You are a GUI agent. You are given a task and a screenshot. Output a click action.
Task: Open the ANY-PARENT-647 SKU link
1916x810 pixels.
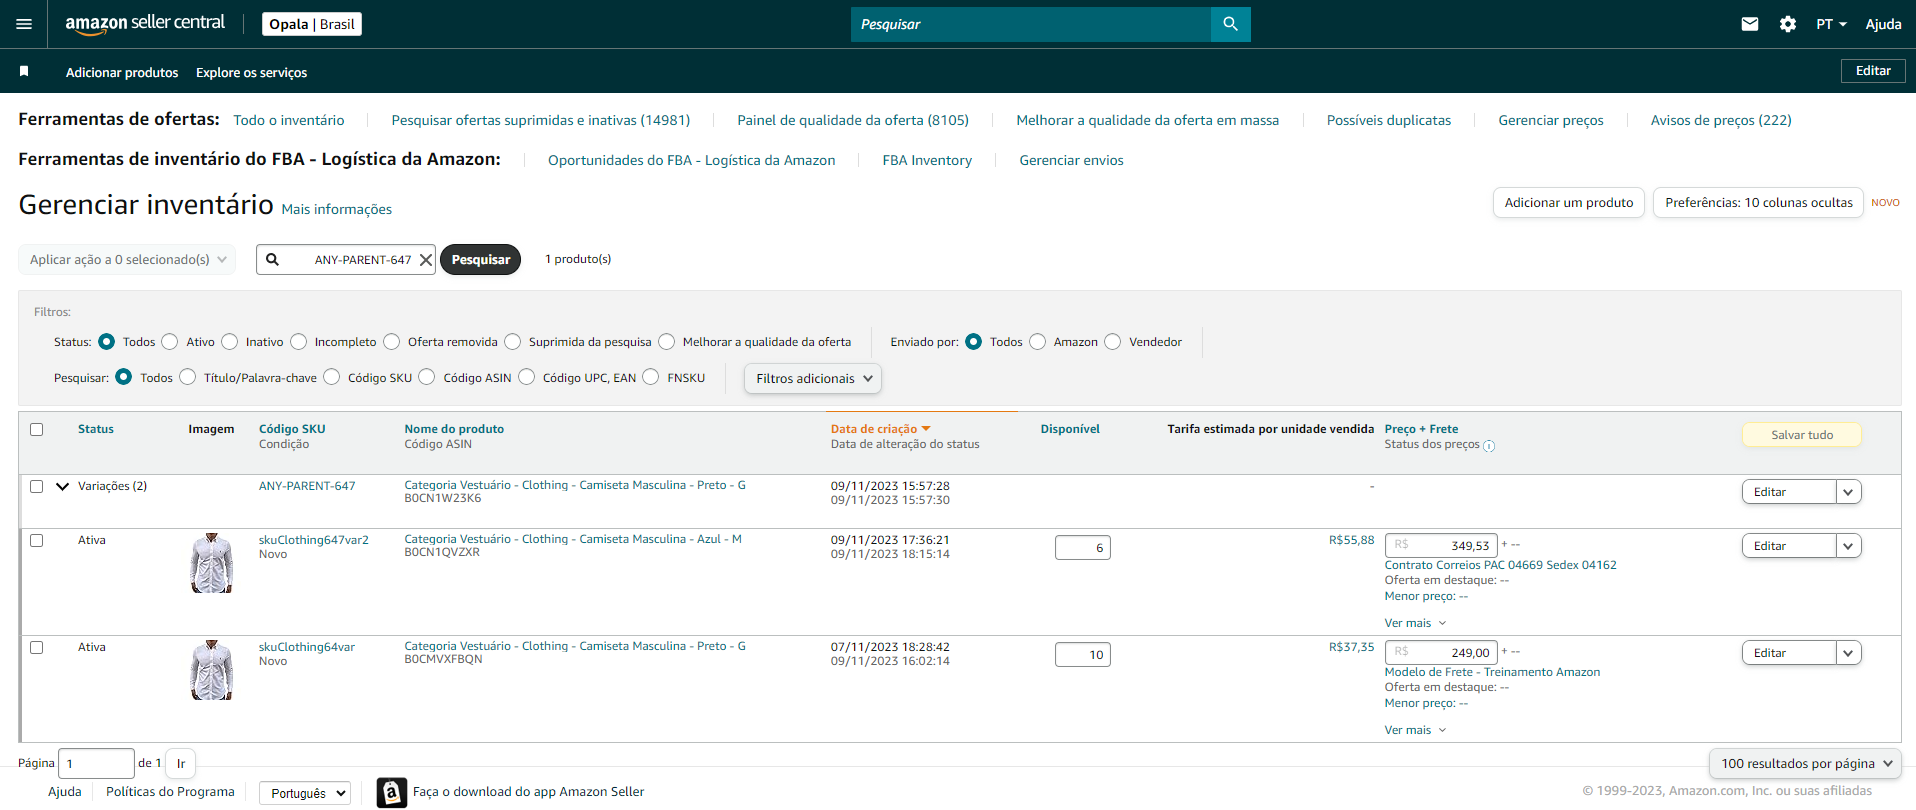tap(307, 486)
